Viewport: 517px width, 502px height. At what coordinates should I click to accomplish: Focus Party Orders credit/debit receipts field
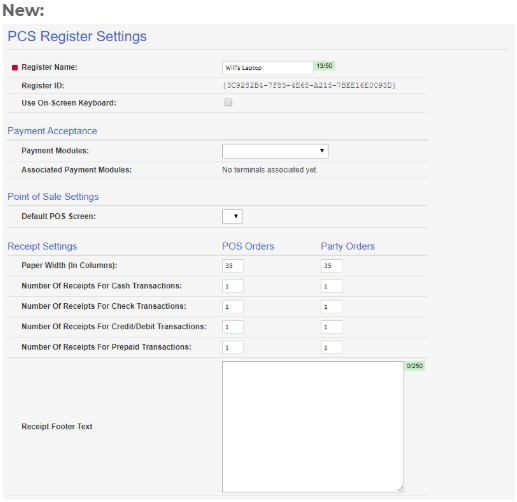click(331, 327)
